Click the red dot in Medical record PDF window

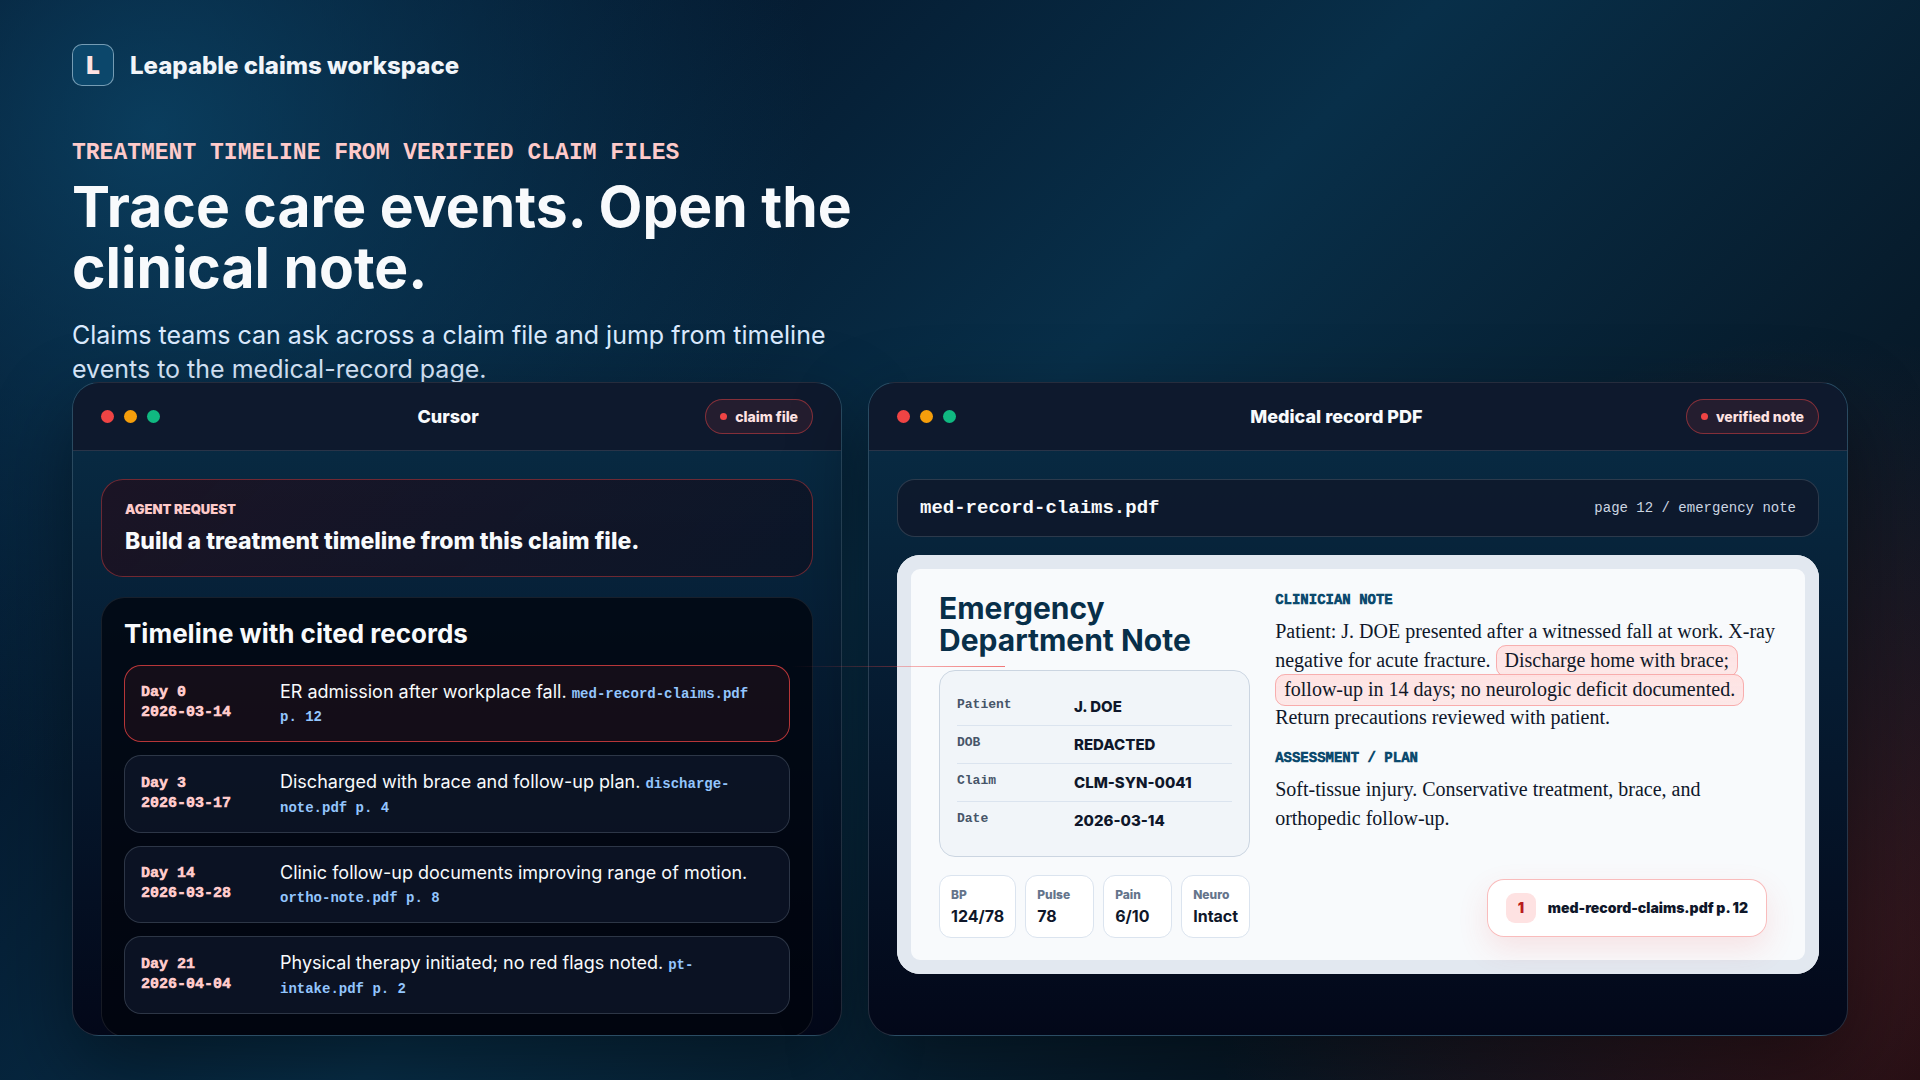[x=903, y=417]
